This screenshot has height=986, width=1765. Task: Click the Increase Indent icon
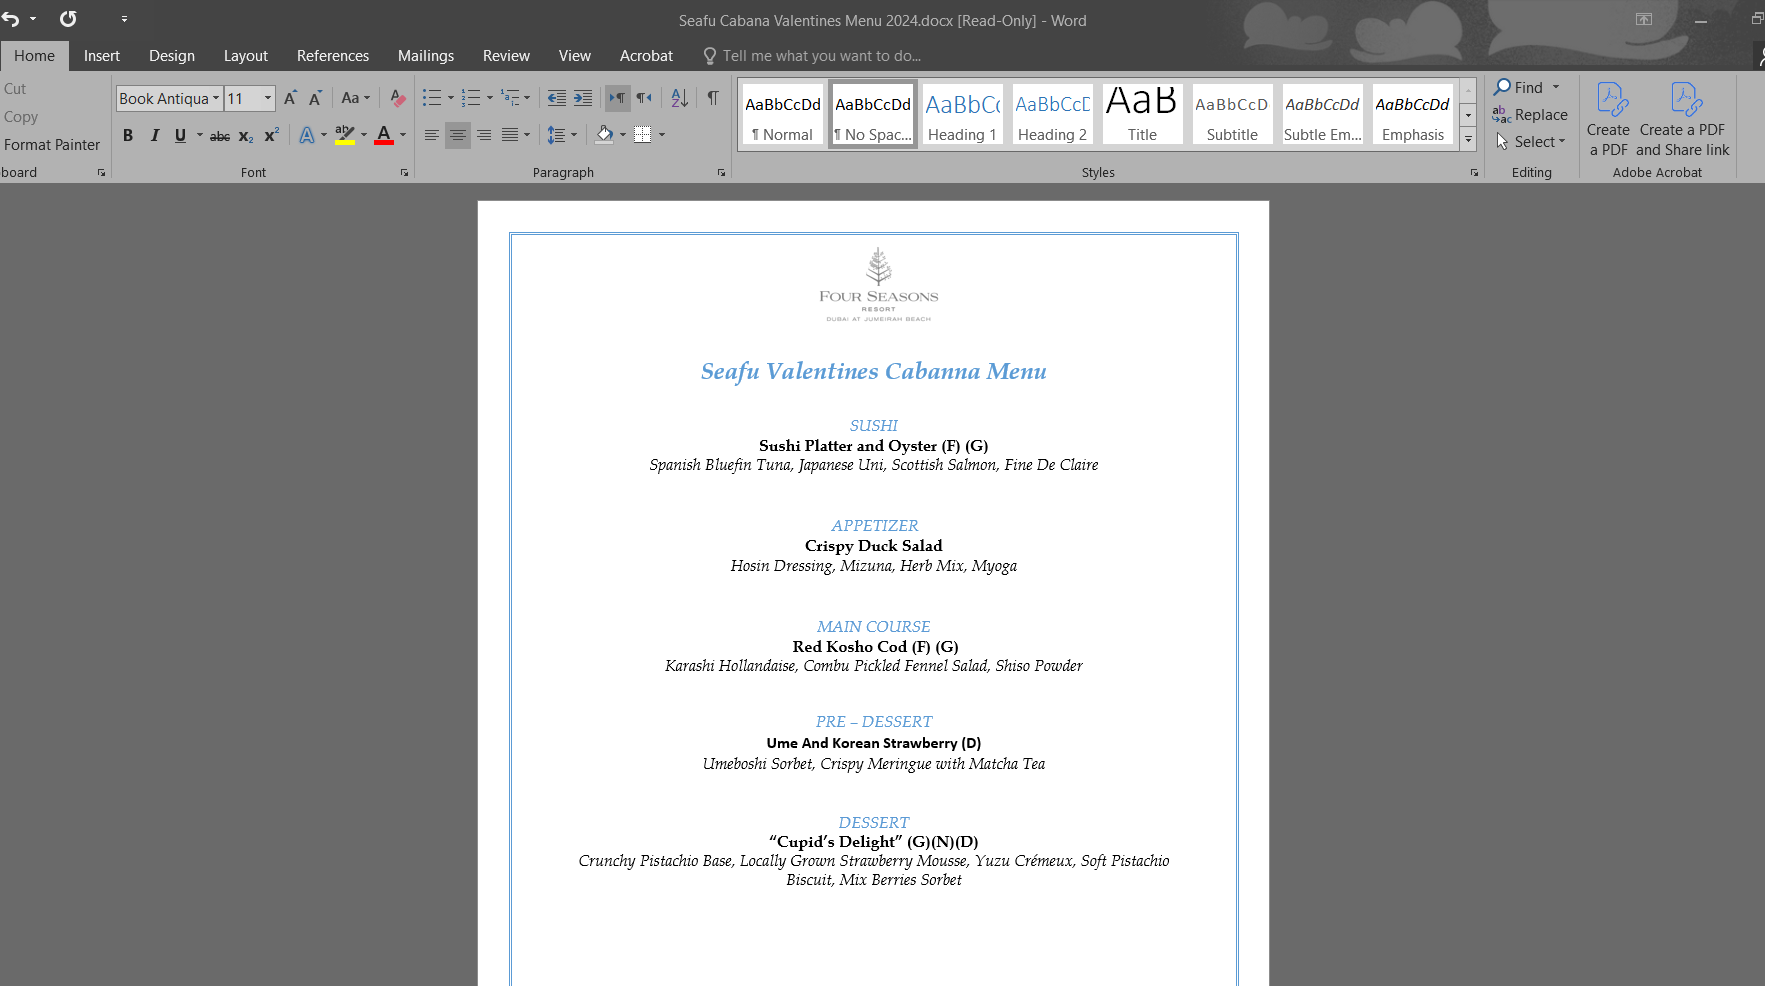click(583, 98)
